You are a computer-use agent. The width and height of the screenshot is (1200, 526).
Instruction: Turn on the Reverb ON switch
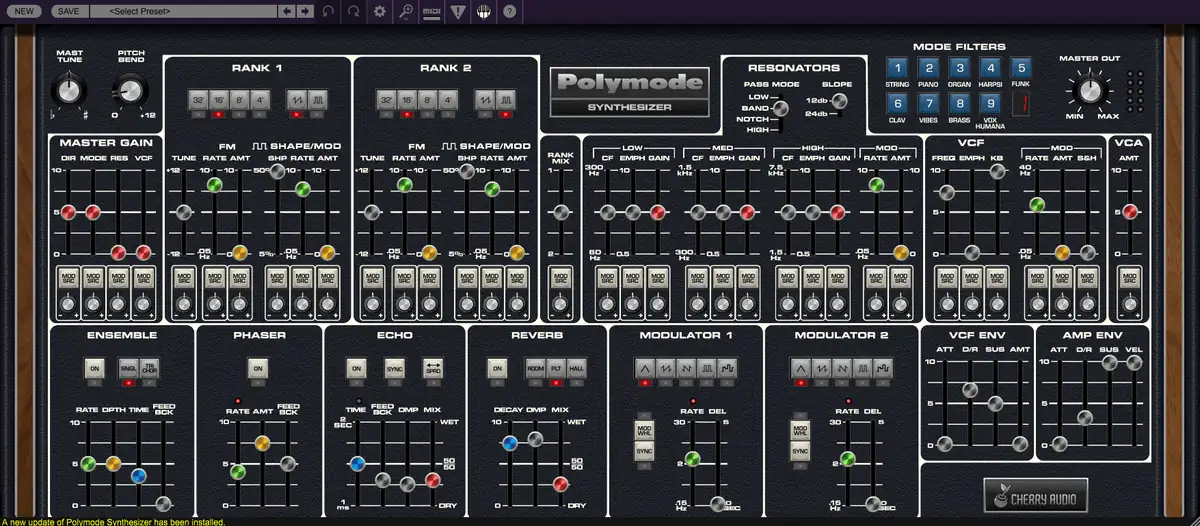click(x=497, y=368)
